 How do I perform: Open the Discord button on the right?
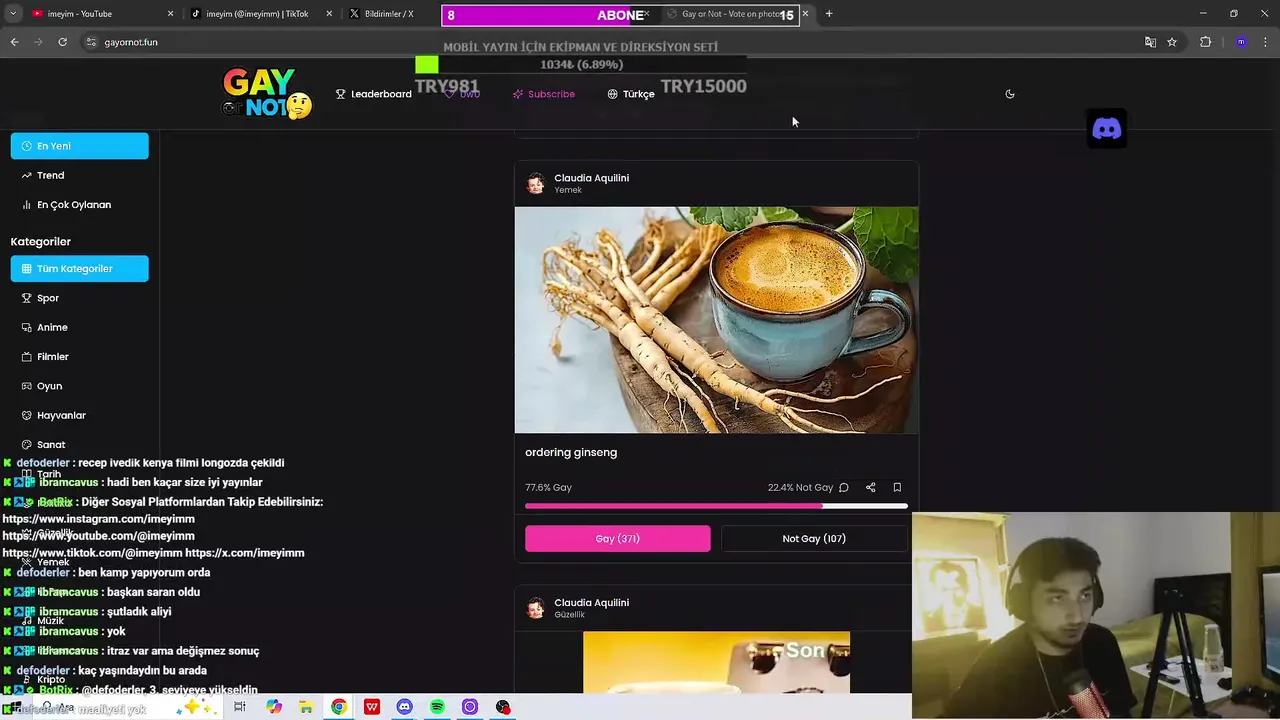pos(1106,129)
